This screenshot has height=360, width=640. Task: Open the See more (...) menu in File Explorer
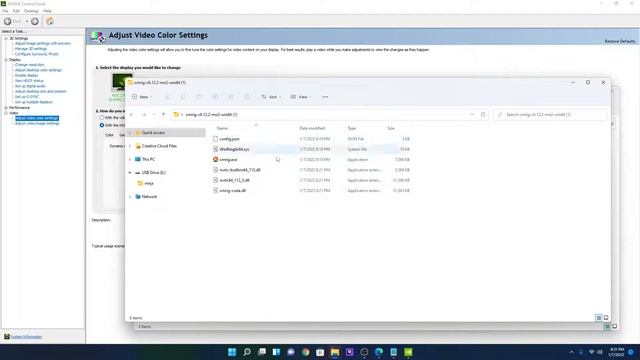(x=325, y=97)
